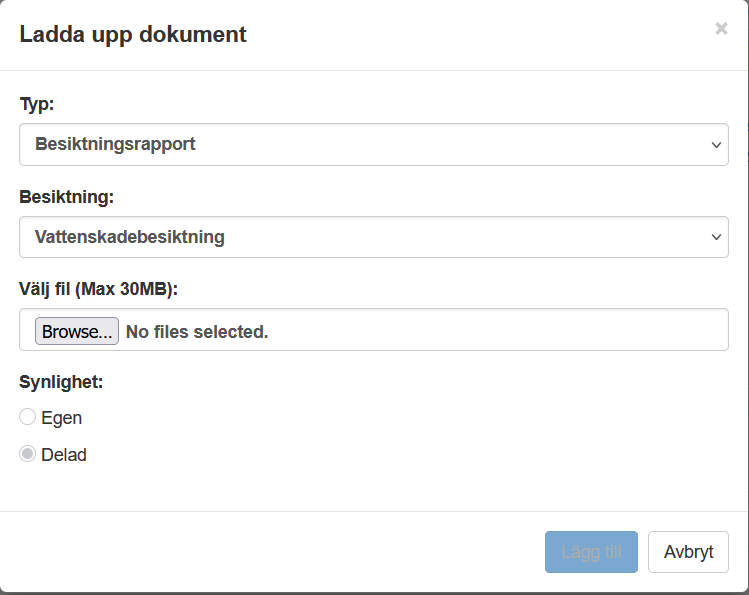The image size is (749, 595).
Task: Close the upload dialog with the X icon
Action: point(721,29)
